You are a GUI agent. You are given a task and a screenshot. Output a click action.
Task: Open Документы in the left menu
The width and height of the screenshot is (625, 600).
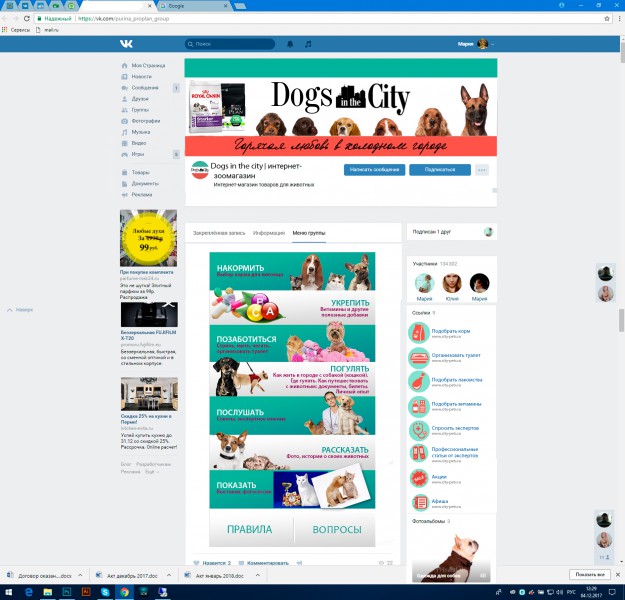(x=140, y=184)
